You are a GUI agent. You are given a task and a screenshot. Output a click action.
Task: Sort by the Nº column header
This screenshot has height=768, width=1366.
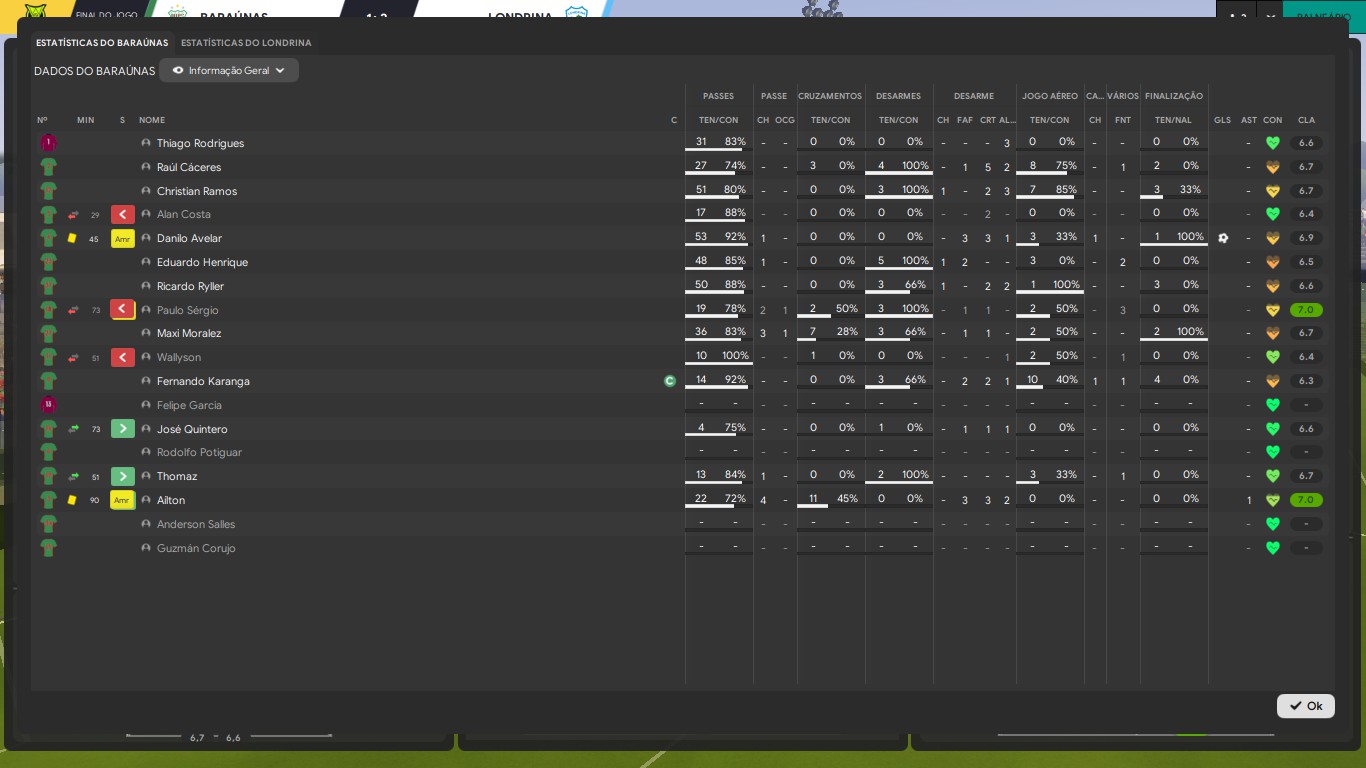pyautogui.click(x=42, y=120)
